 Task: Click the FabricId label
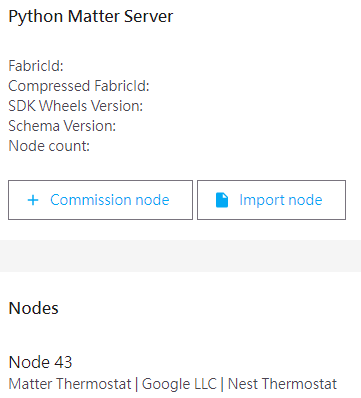(x=36, y=66)
